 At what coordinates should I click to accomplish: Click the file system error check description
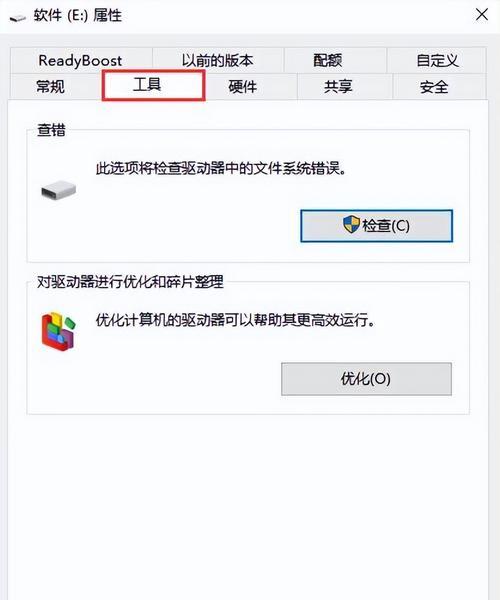(221, 168)
